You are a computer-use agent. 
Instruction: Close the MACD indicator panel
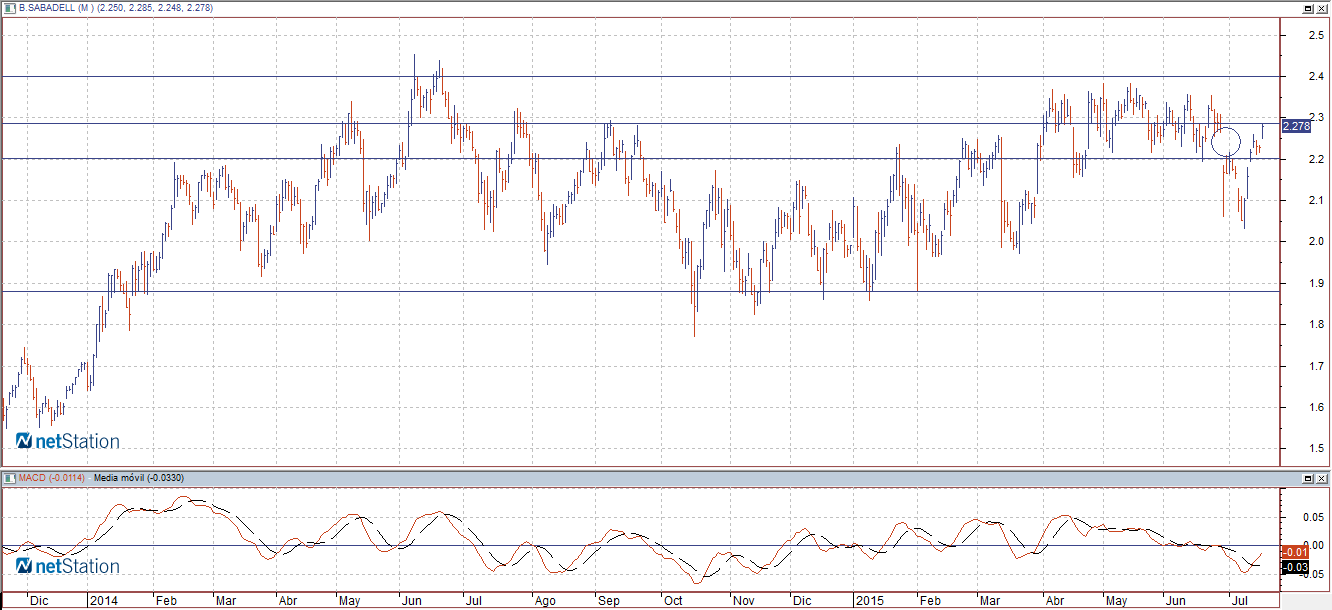coord(1322,478)
